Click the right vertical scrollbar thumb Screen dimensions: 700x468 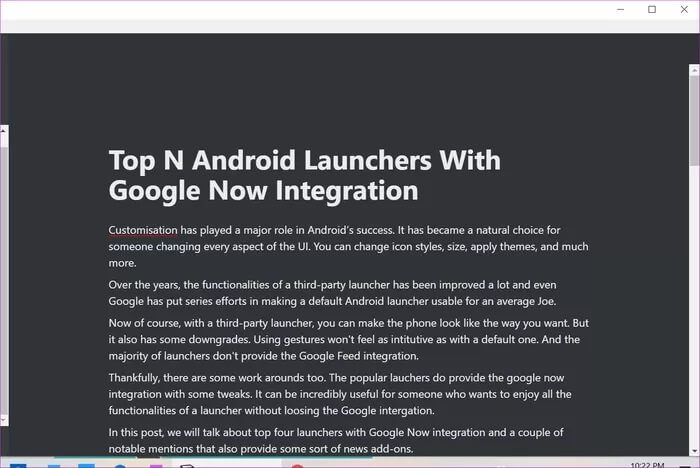pyautogui.click(x=694, y=121)
